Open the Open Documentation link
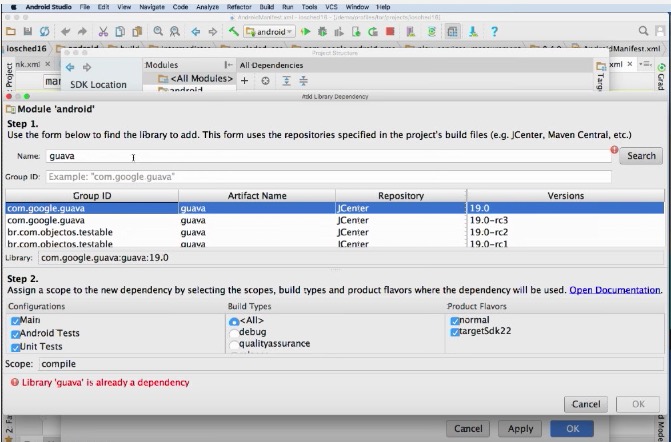 click(x=615, y=290)
